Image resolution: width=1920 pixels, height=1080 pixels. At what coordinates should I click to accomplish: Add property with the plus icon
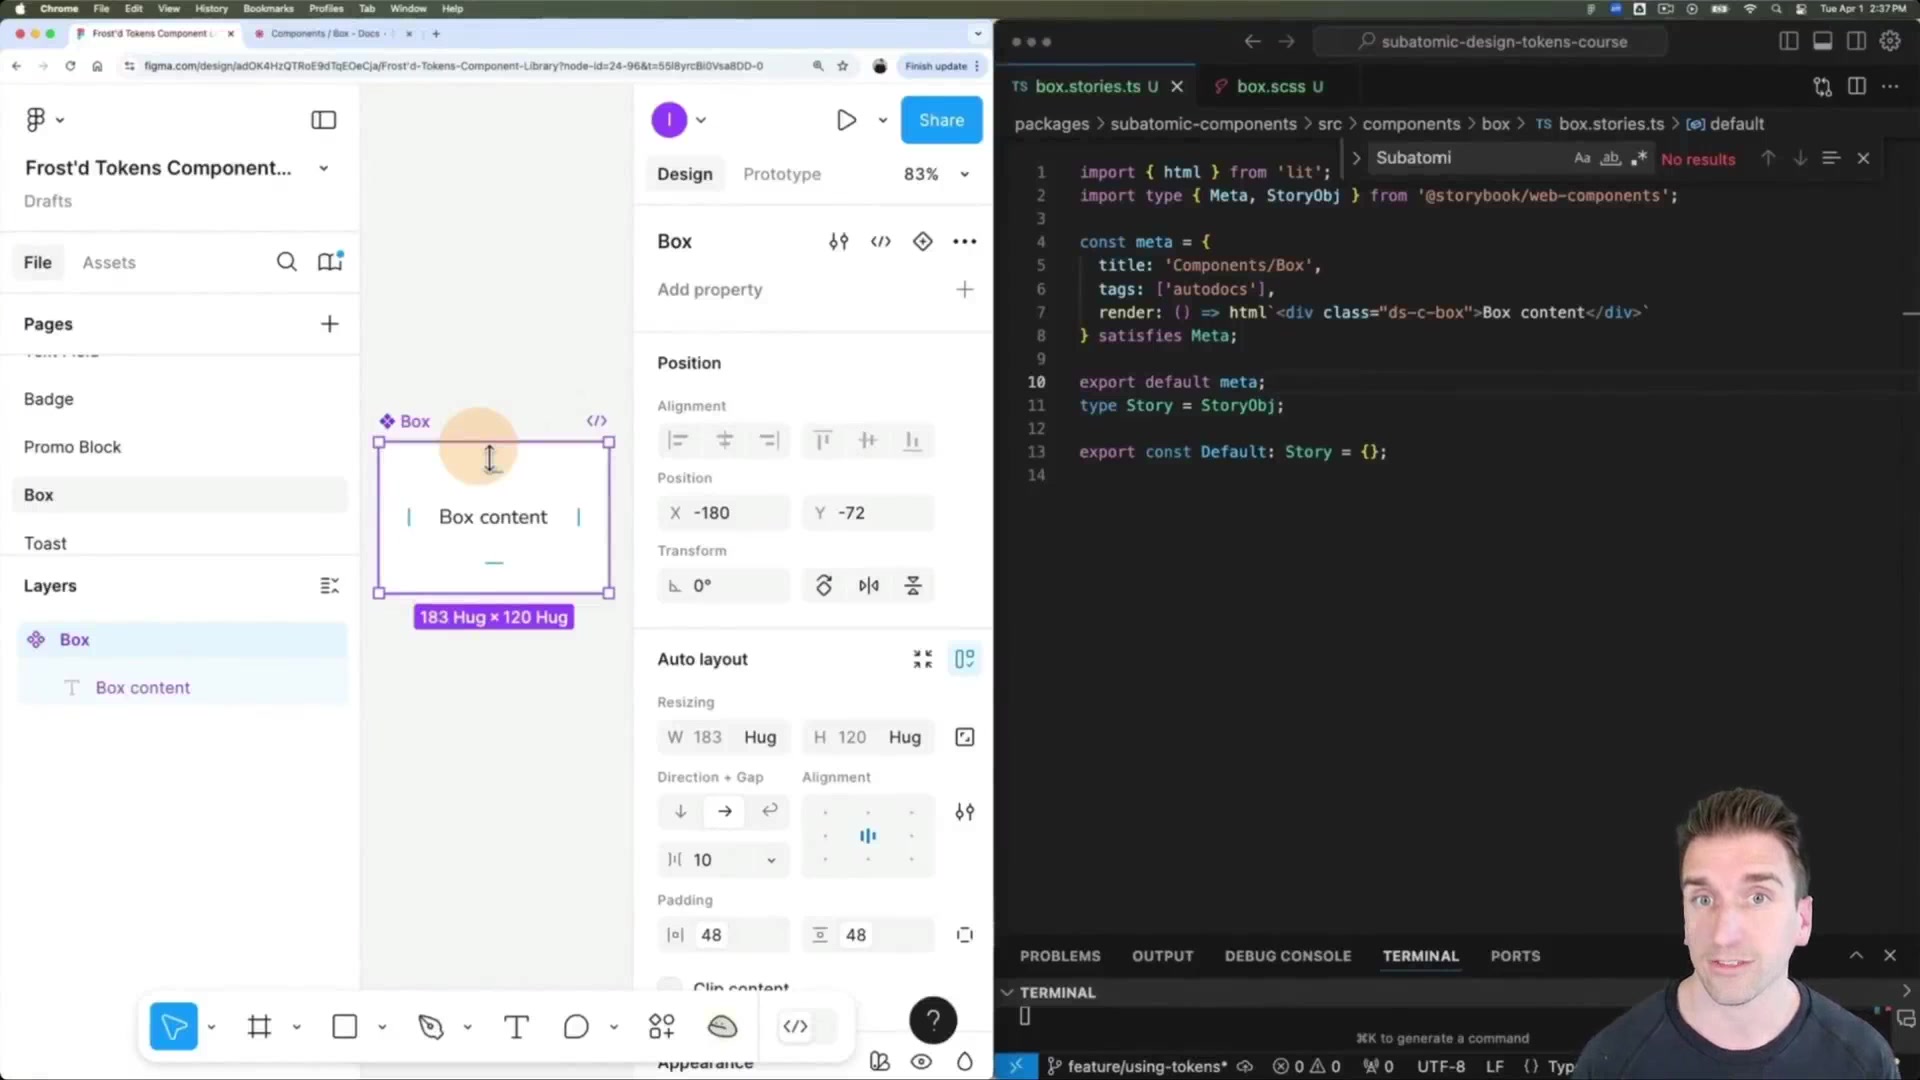[x=964, y=290]
